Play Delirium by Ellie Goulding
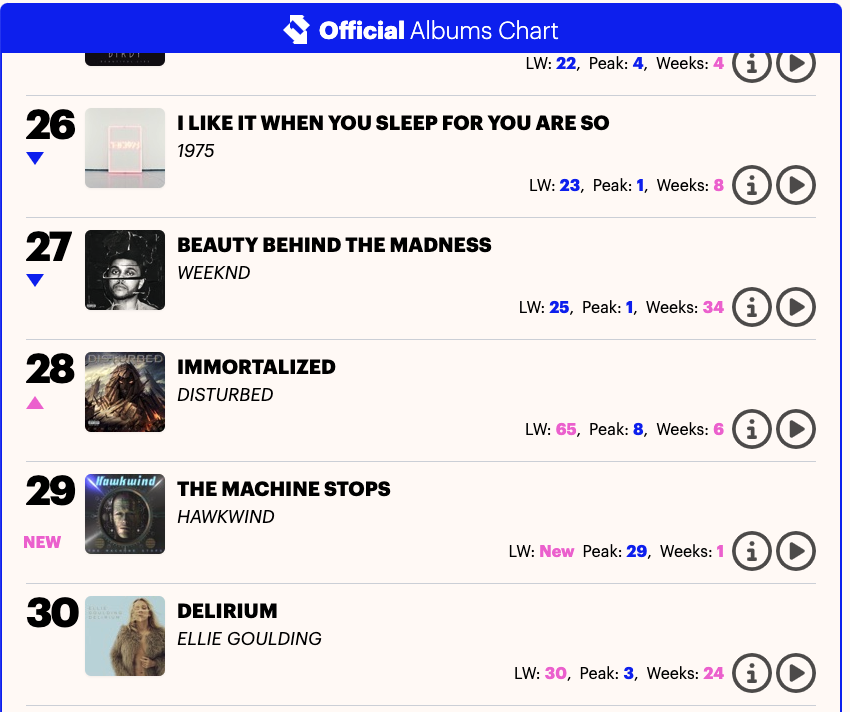This screenshot has height=712, width=850. click(x=796, y=673)
